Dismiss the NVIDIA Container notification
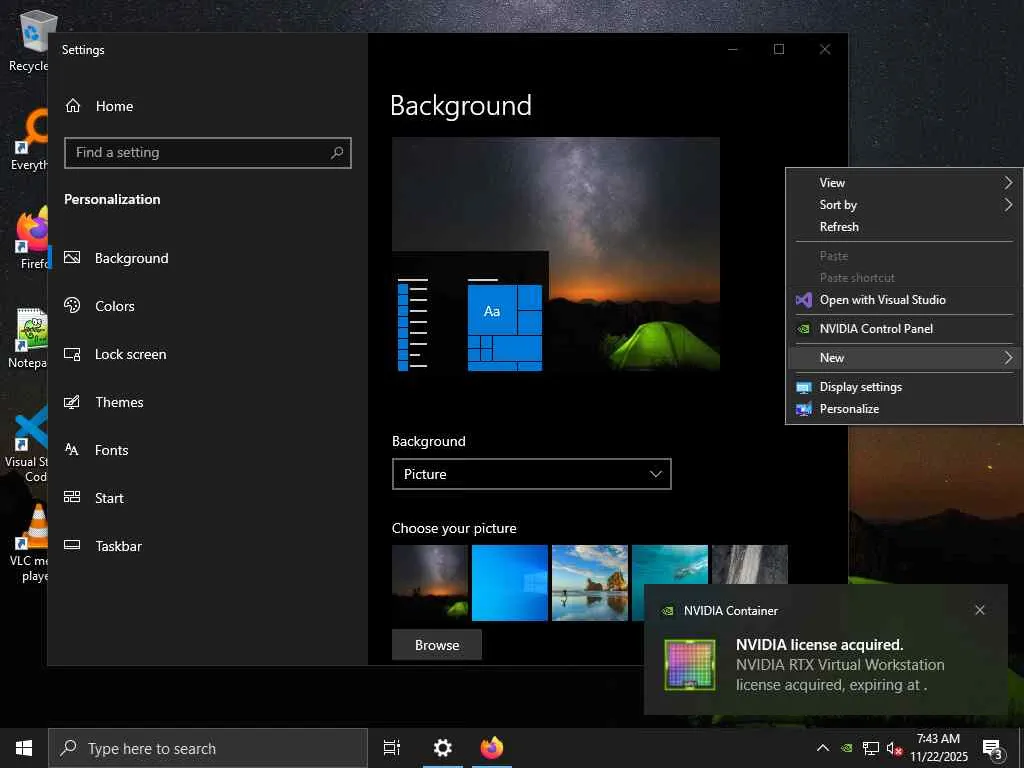This screenshot has height=768, width=1024. coord(980,610)
